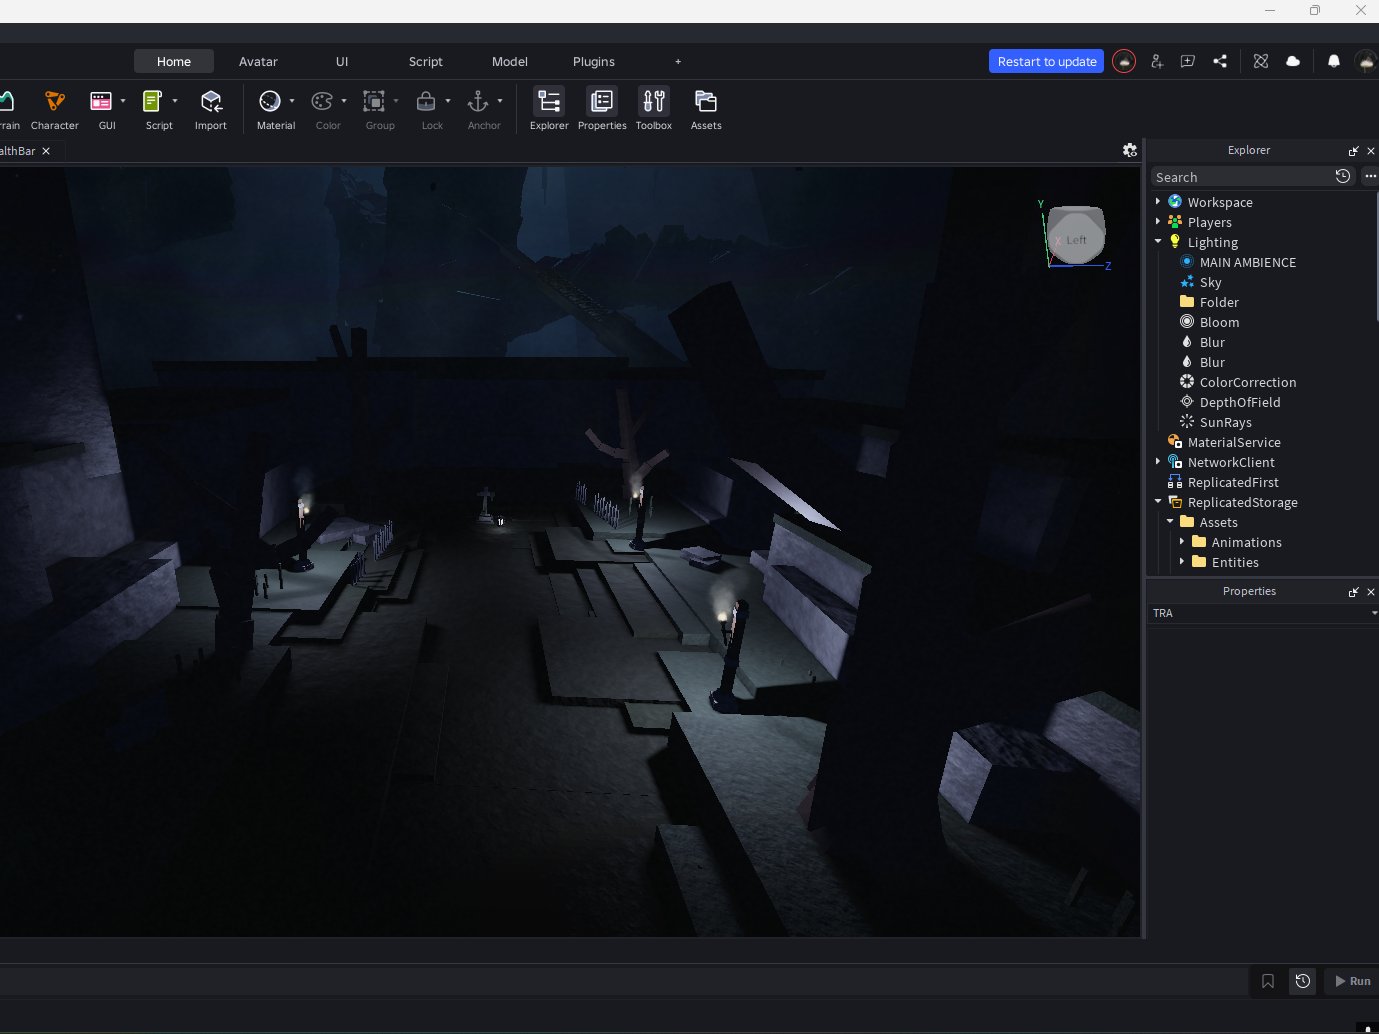Click the Color tool icon
The width and height of the screenshot is (1379, 1034).
pyautogui.click(x=322, y=101)
